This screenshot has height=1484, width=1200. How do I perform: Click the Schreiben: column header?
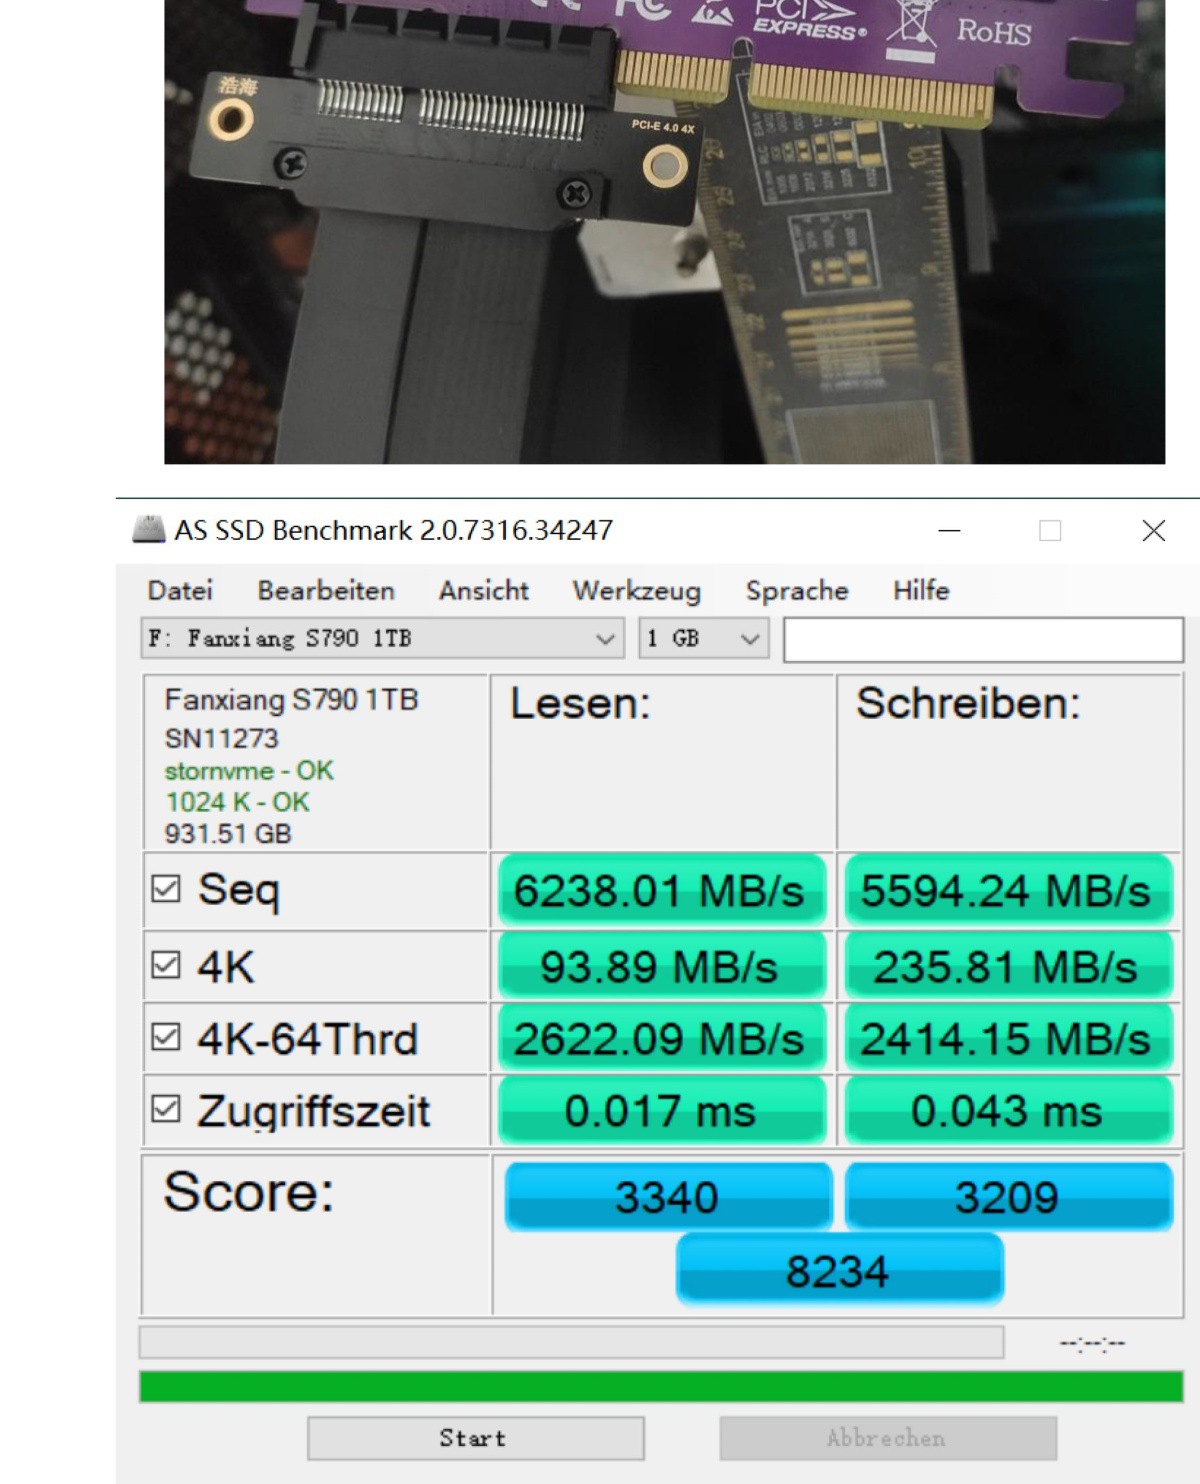[x=968, y=704]
